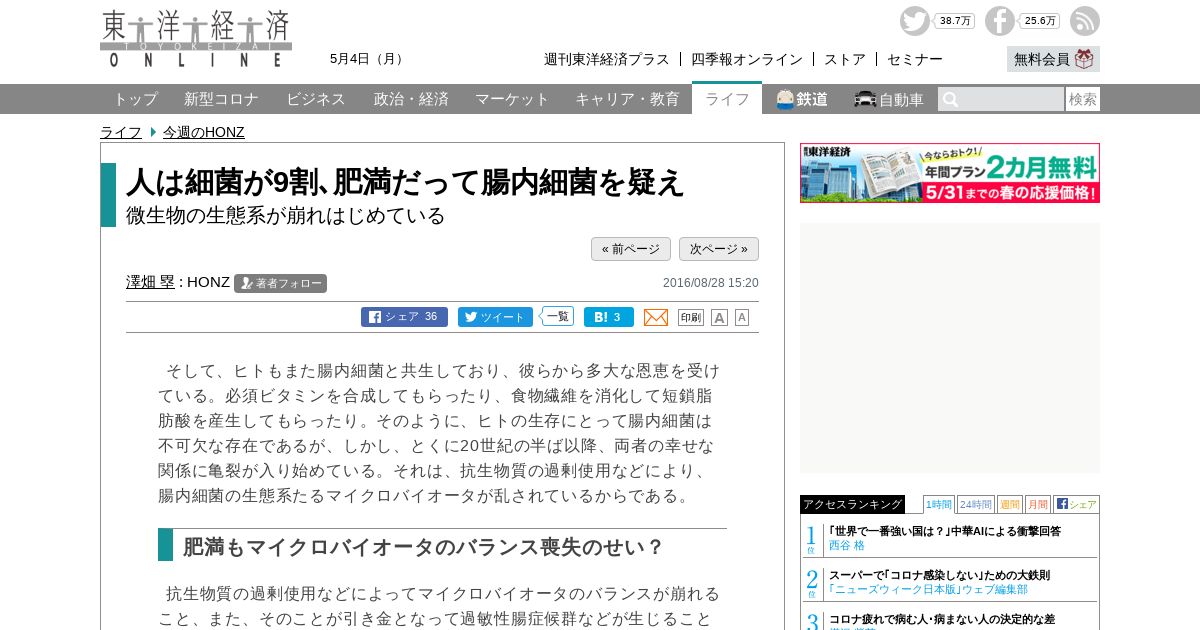Click the date text 5月4日（月）
The width and height of the screenshot is (1200, 630).
click(x=369, y=59)
